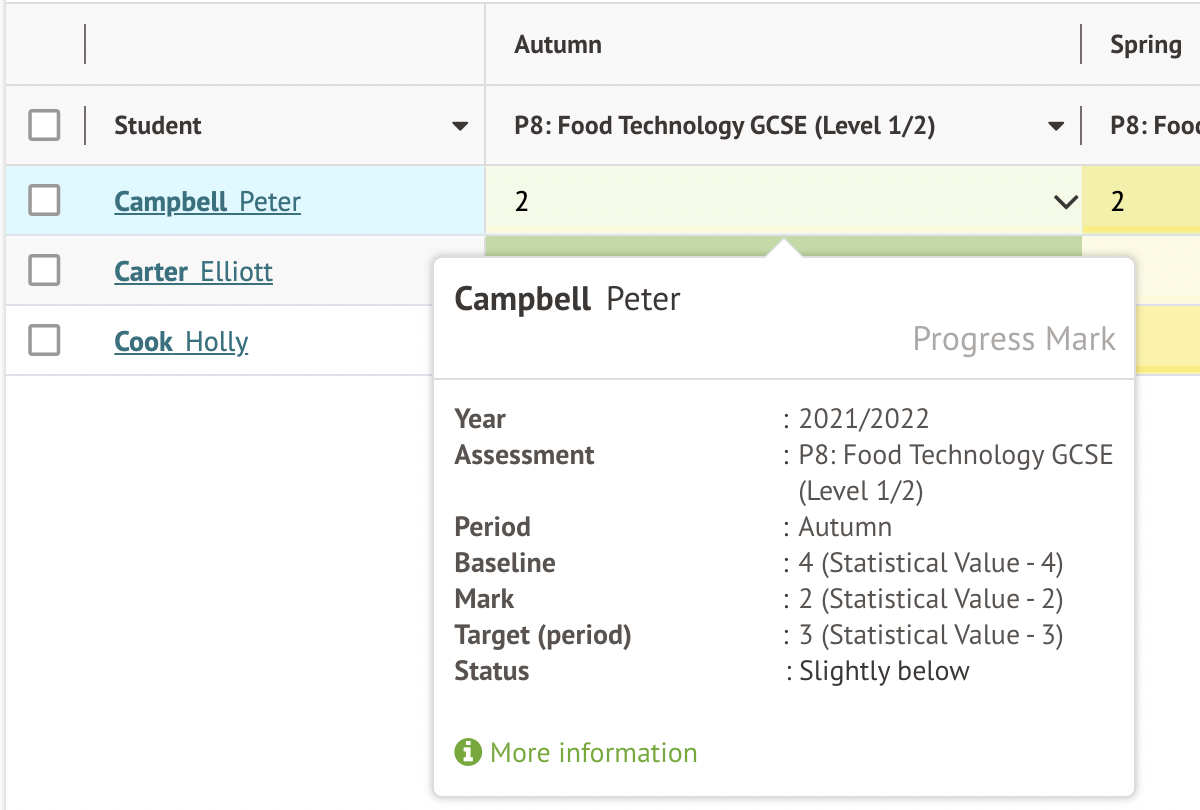
Task: Click the Progress Mark label in tooltip
Action: click(1013, 339)
